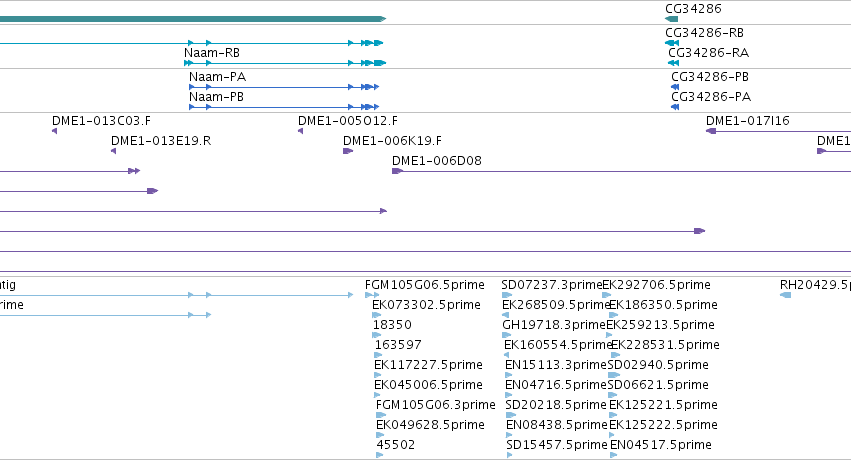Select the EK268509.5prime EST
851x460 pixels.
(x=556, y=305)
